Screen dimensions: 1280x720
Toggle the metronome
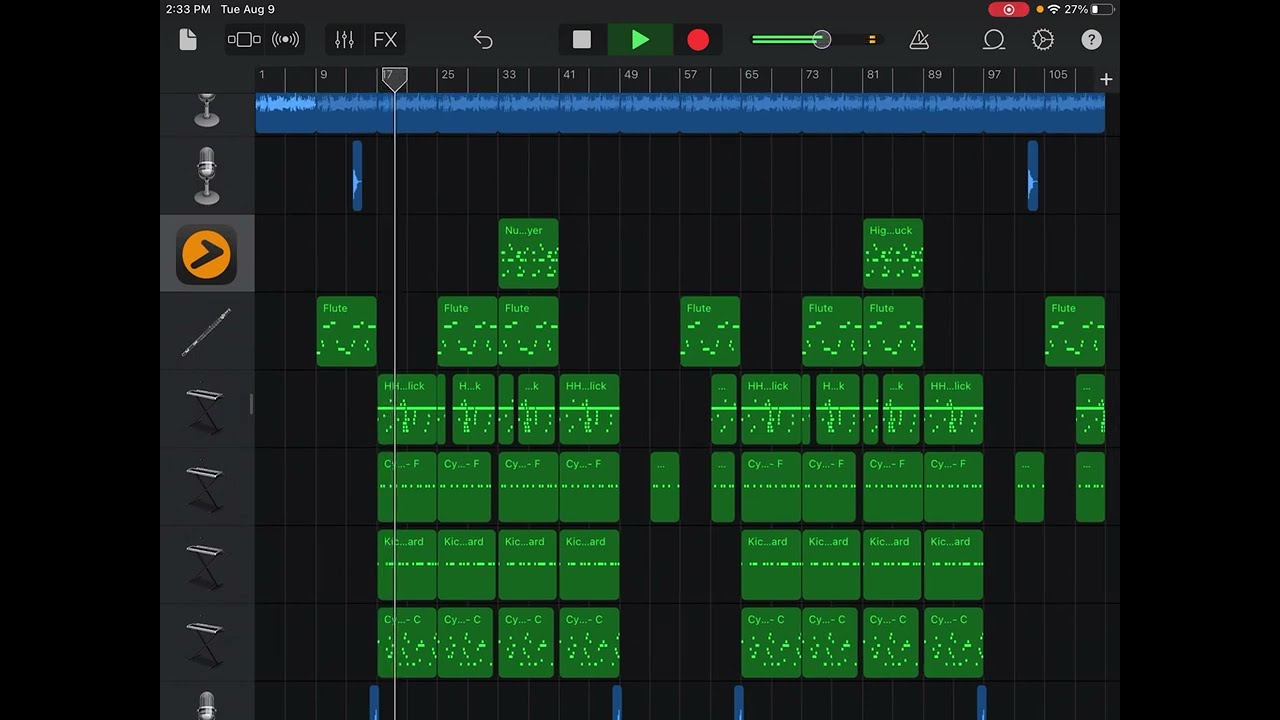click(919, 40)
